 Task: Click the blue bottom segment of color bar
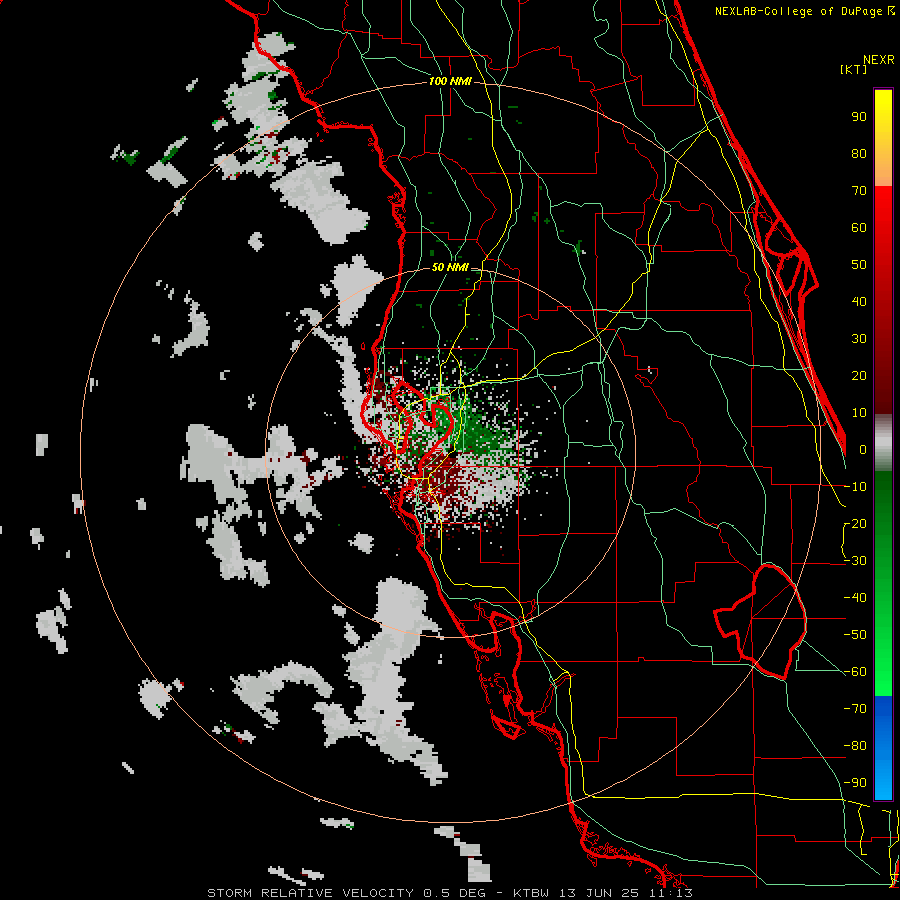(x=883, y=748)
